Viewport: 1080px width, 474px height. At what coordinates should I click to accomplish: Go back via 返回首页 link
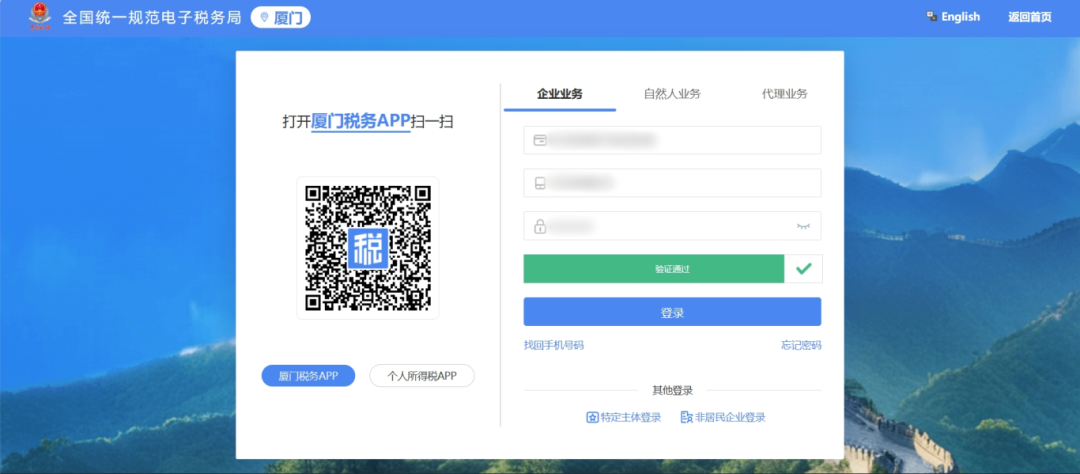click(1030, 17)
